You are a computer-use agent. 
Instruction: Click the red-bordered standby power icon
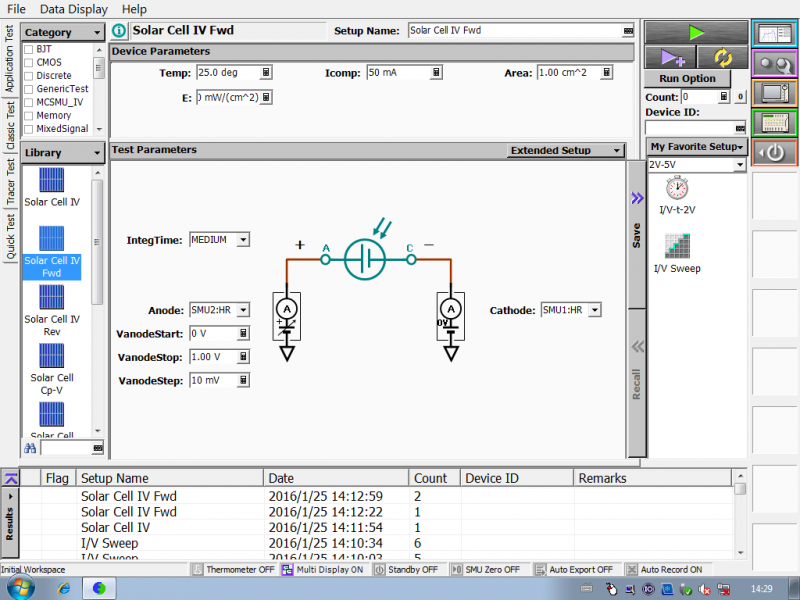click(x=774, y=152)
